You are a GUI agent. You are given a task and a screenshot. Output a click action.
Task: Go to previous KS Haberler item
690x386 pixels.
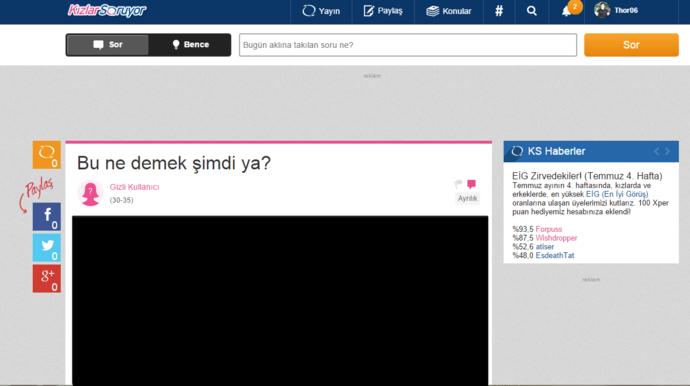pyautogui.click(x=656, y=151)
